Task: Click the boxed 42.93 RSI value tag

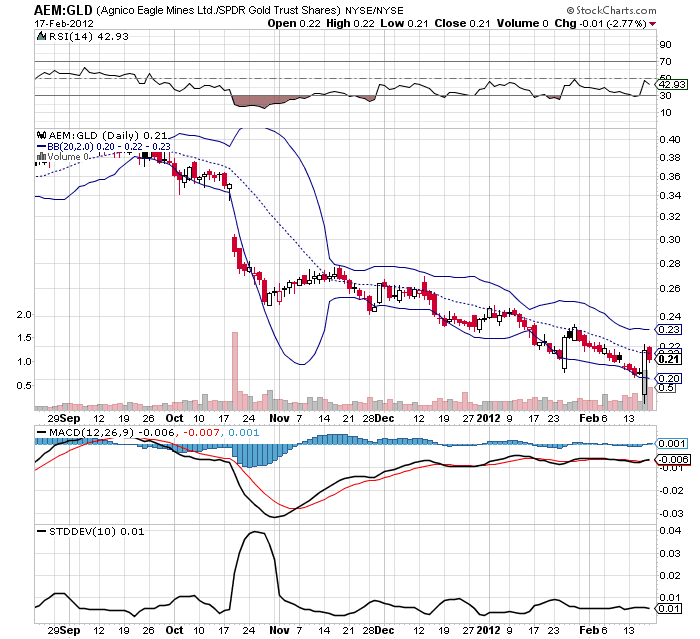Action: (x=672, y=84)
